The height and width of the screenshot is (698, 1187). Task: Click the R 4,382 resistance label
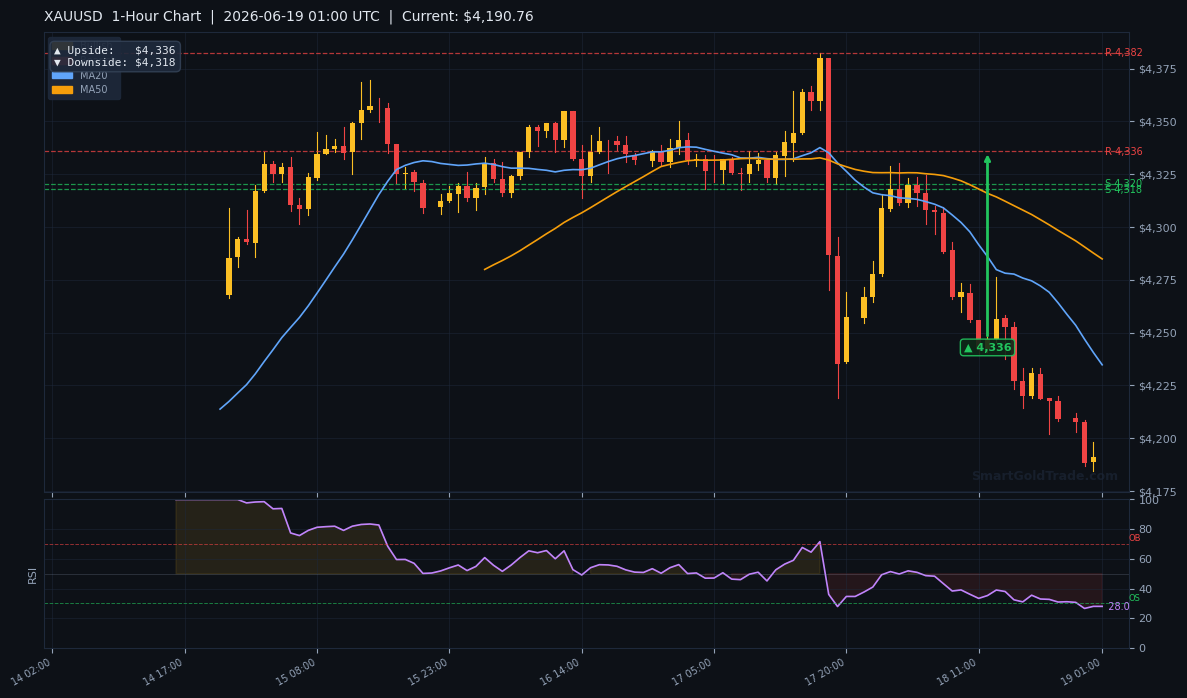(x=1123, y=52)
